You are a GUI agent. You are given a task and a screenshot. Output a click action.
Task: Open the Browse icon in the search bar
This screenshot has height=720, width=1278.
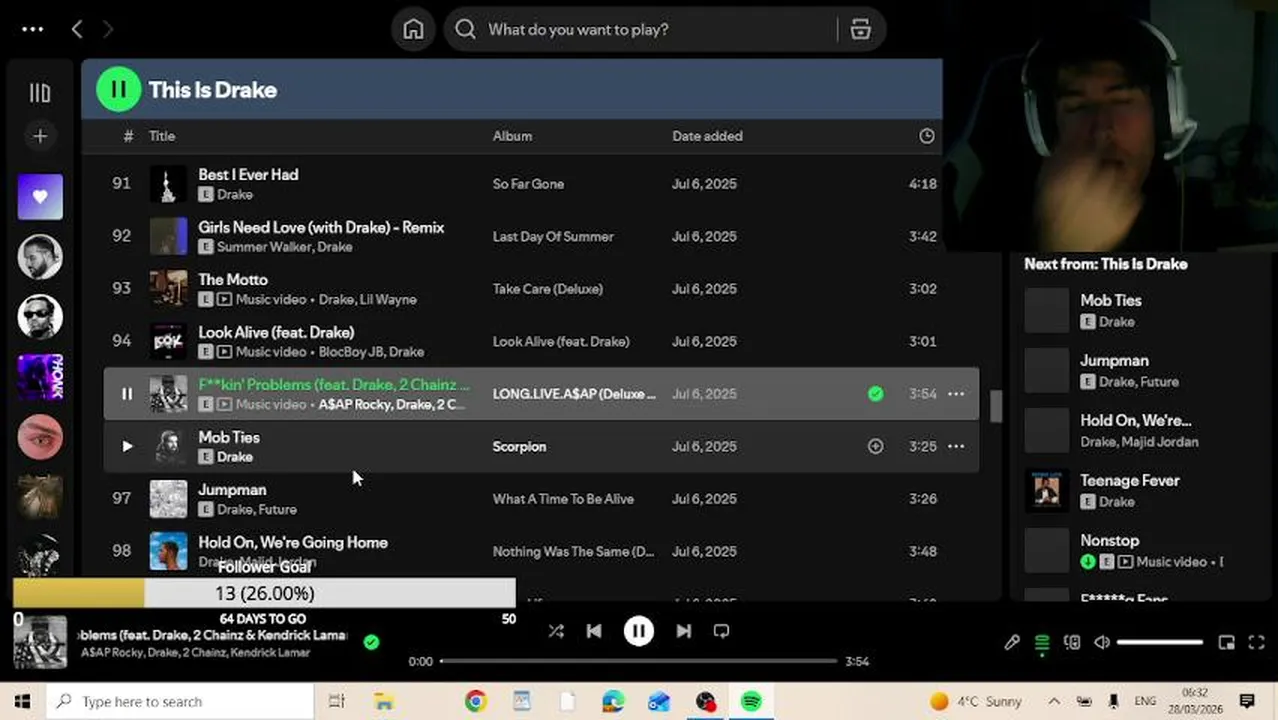click(x=860, y=29)
